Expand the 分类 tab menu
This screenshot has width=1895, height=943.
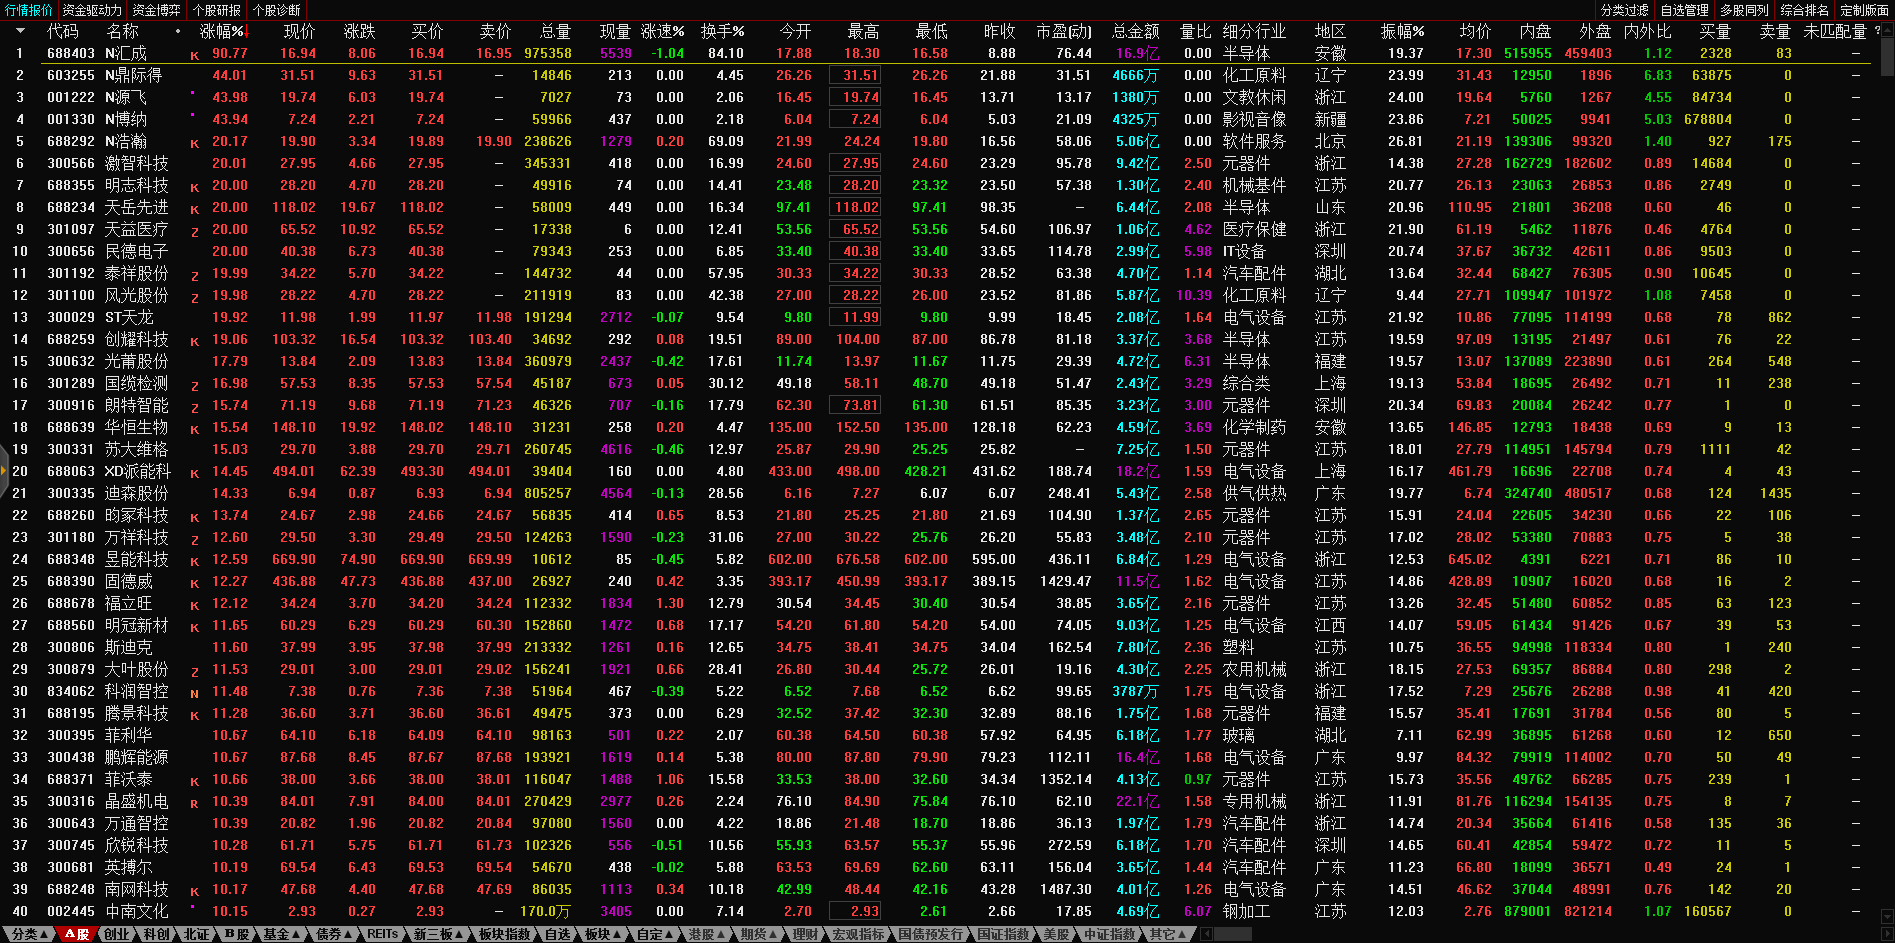point(30,934)
